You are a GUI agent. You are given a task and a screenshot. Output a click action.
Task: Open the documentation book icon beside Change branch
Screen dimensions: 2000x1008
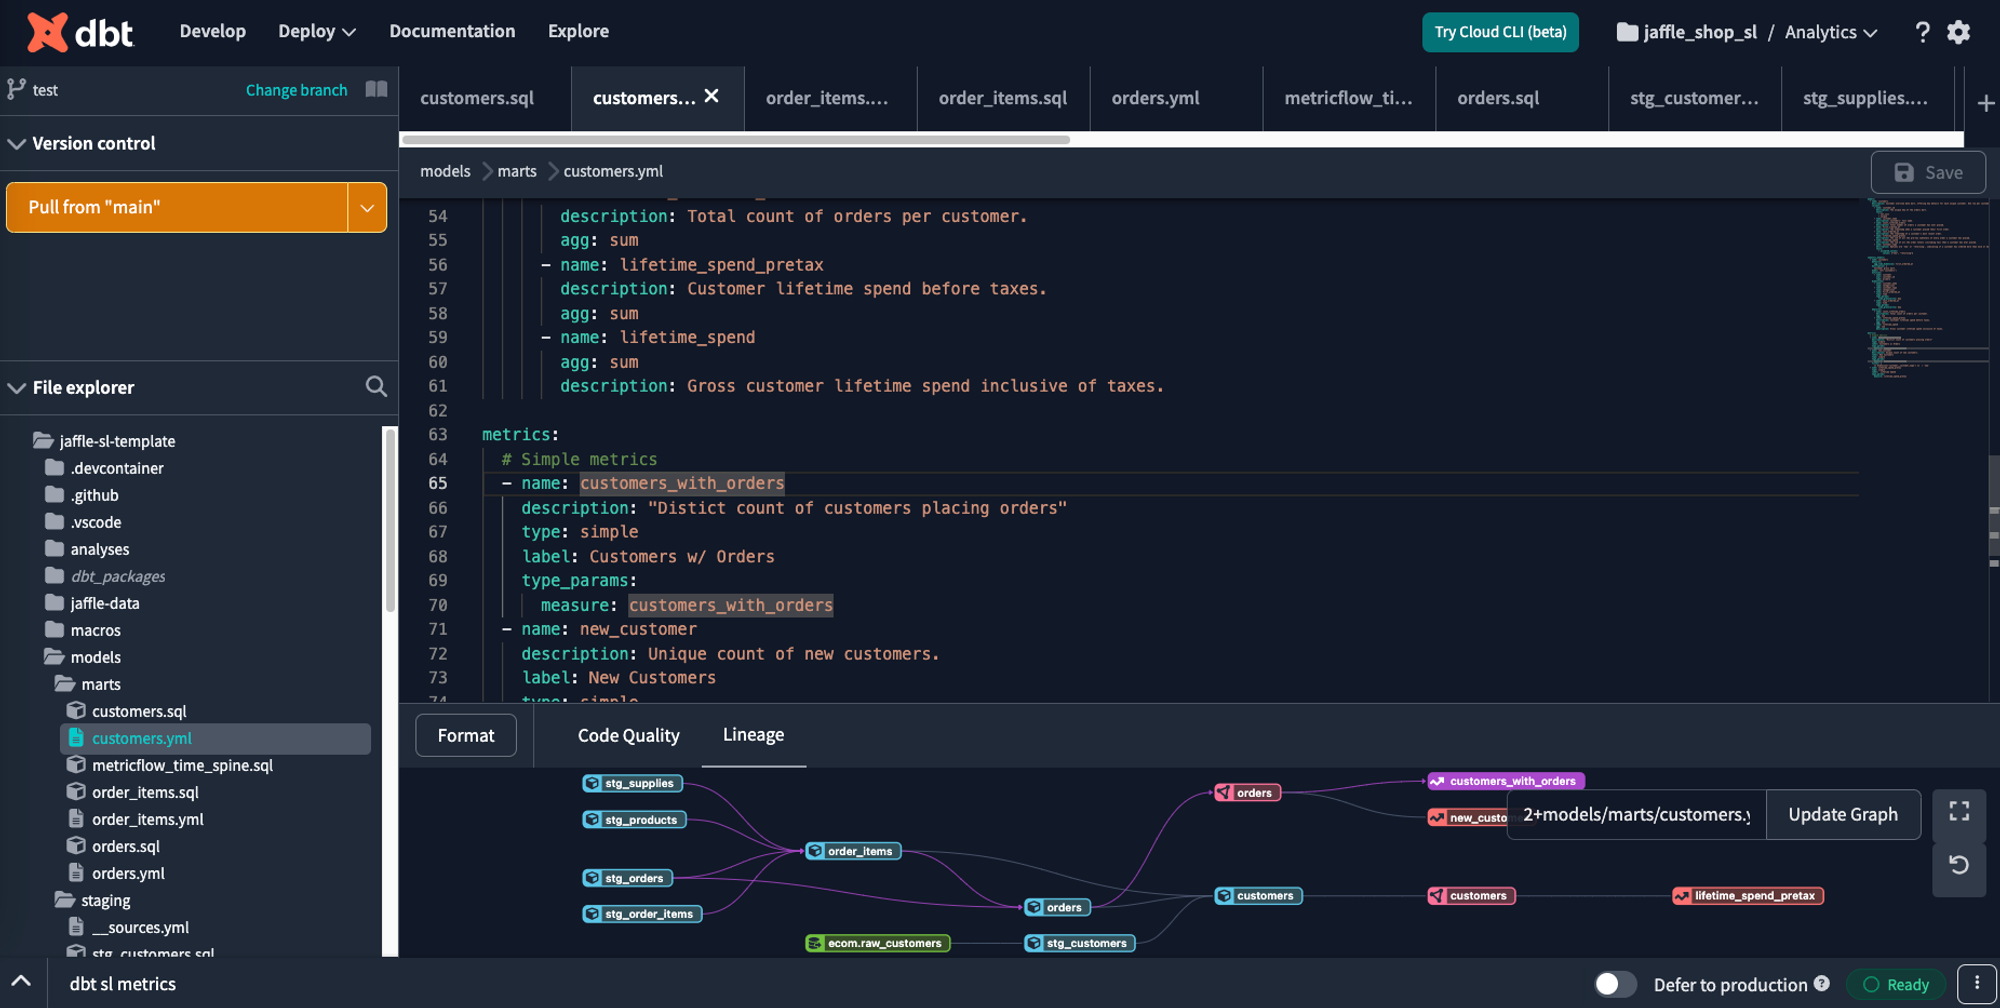(376, 89)
